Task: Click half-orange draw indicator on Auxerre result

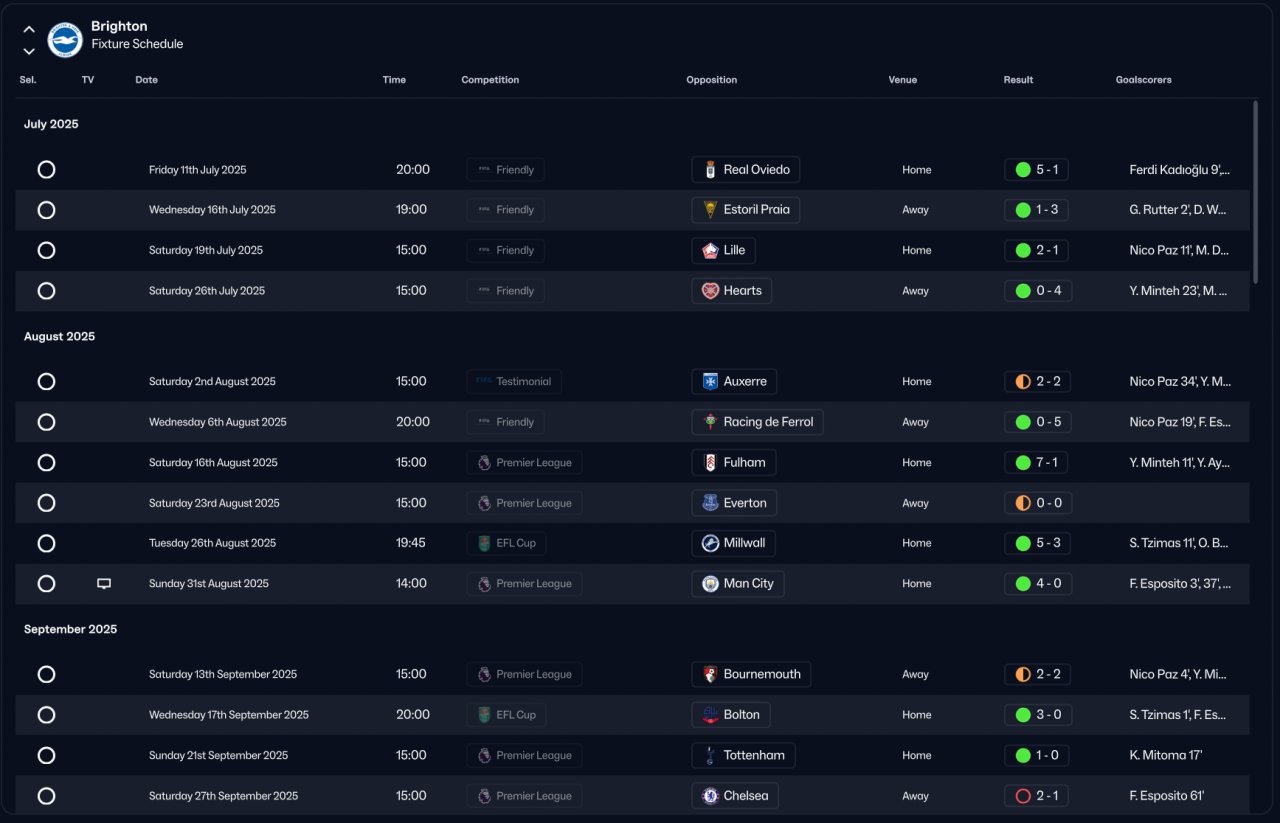Action: click(1023, 382)
